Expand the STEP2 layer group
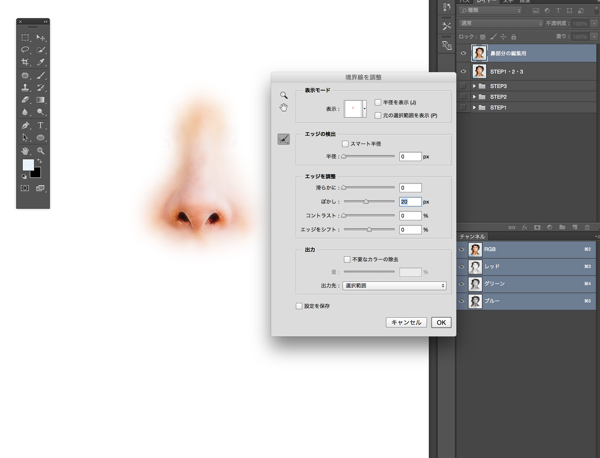 (x=474, y=97)
